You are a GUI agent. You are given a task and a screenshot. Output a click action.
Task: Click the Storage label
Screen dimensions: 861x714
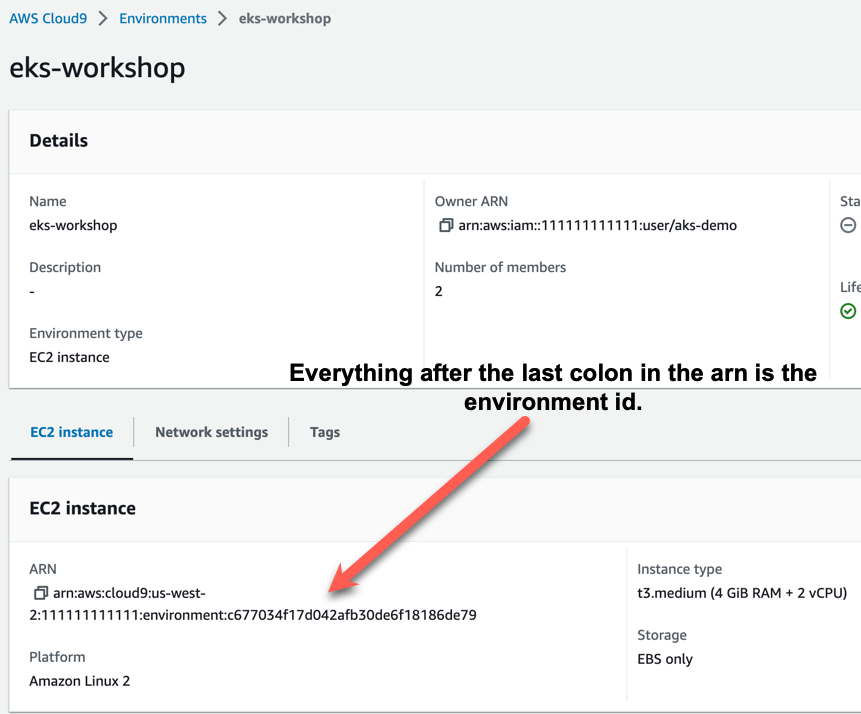coord(662,635)
